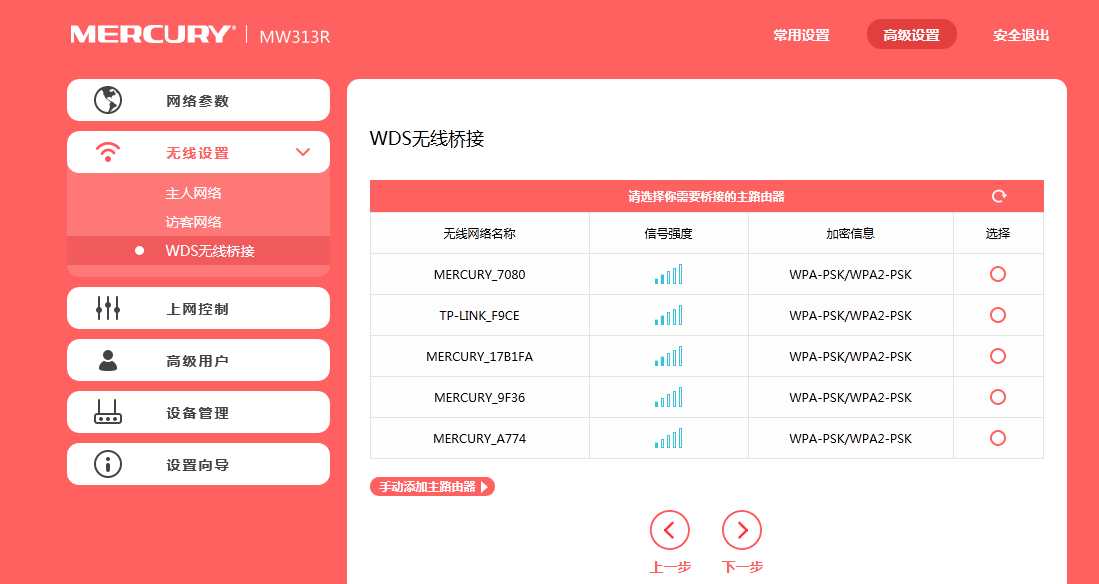Click the router icon beside 设备管理
The width and height of the screenshot is (1099, 584).
point(108,412)
